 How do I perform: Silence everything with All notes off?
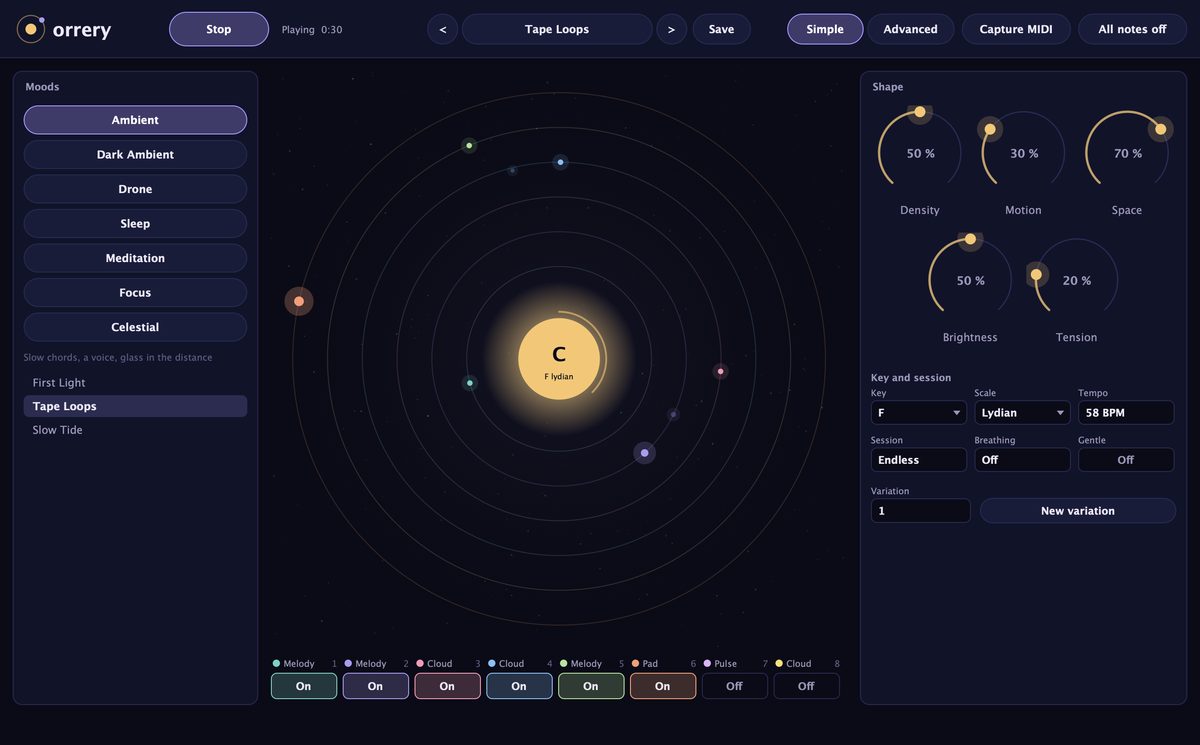[x=1132, y=29]
